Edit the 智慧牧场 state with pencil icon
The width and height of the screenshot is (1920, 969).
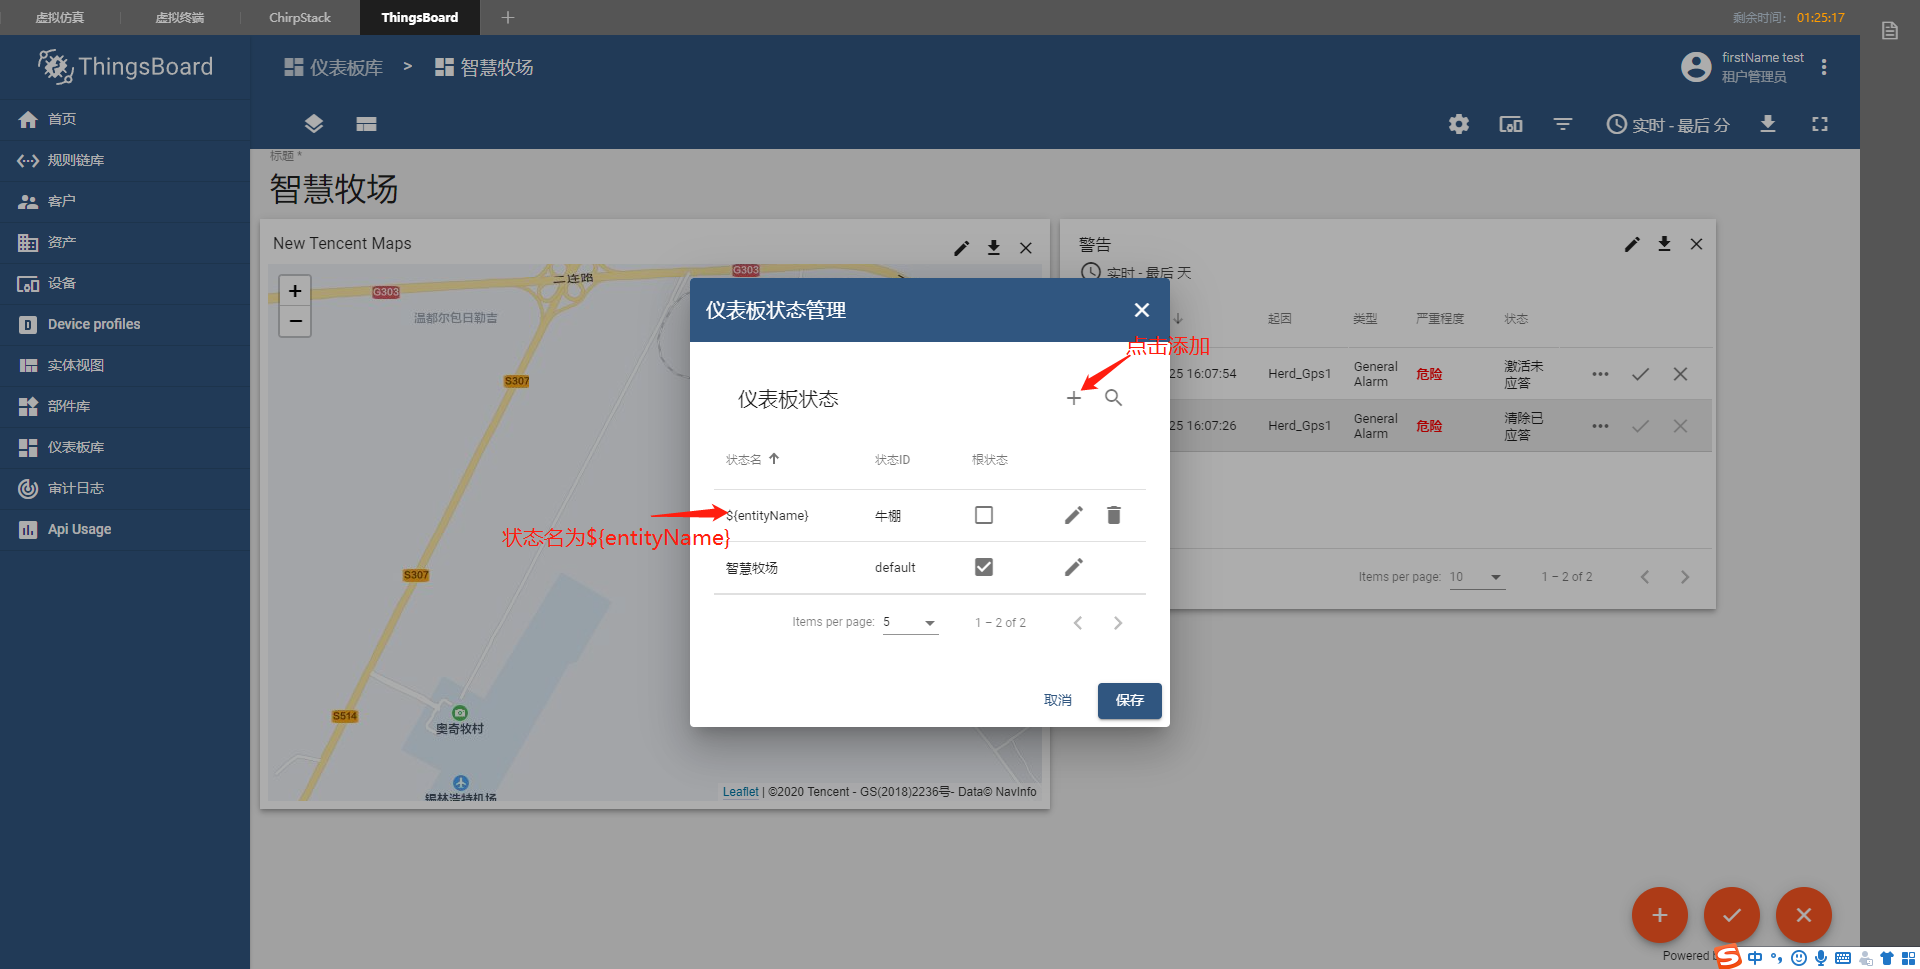click(1073, 567)
